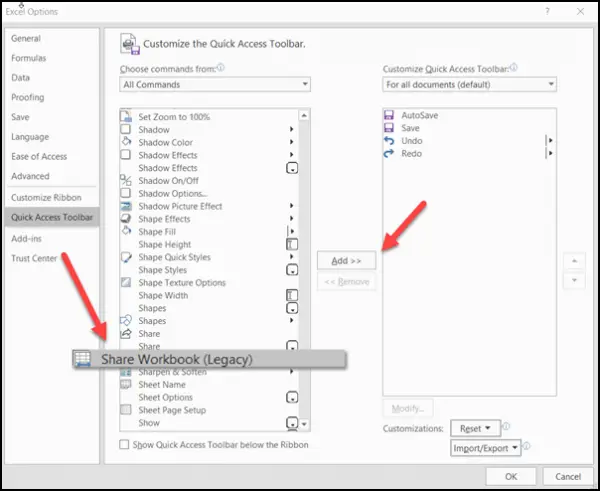600x491 pixels.
Task: Click the commands list scroll down arrow
Action: (x=304, y=424)
